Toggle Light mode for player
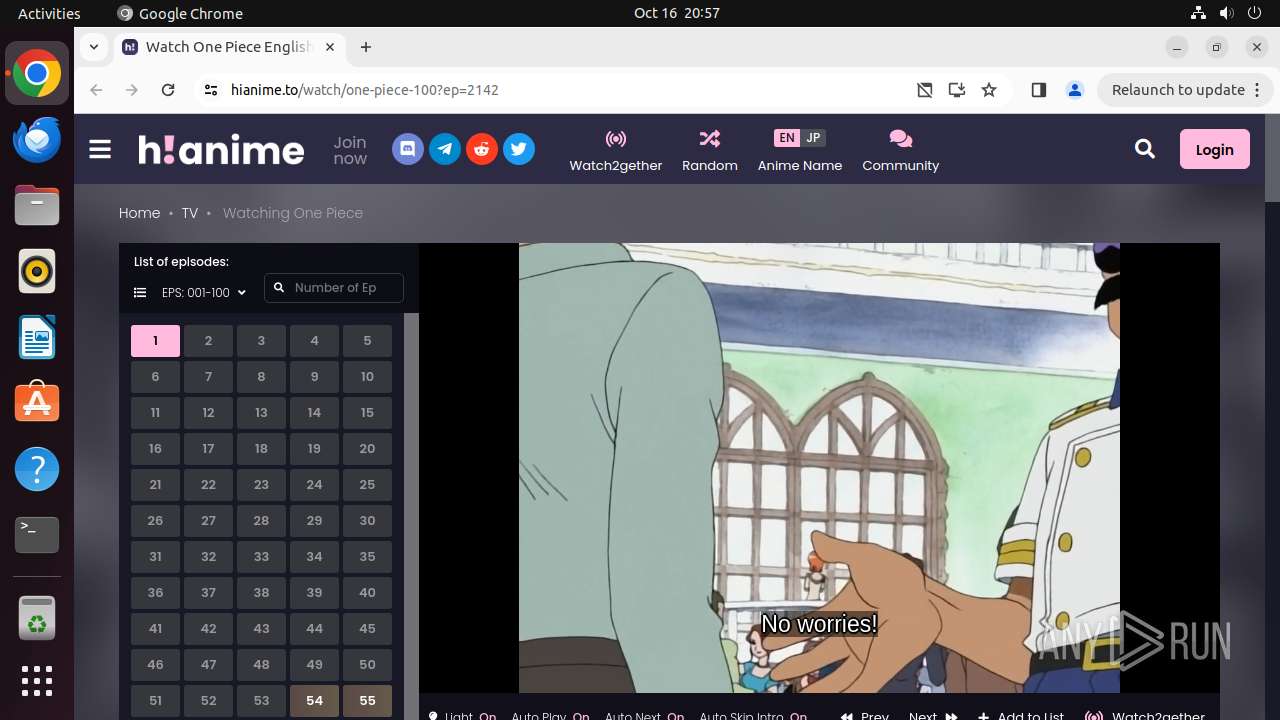The width and height of the screenshot is (1280, 720). point(462,716)
